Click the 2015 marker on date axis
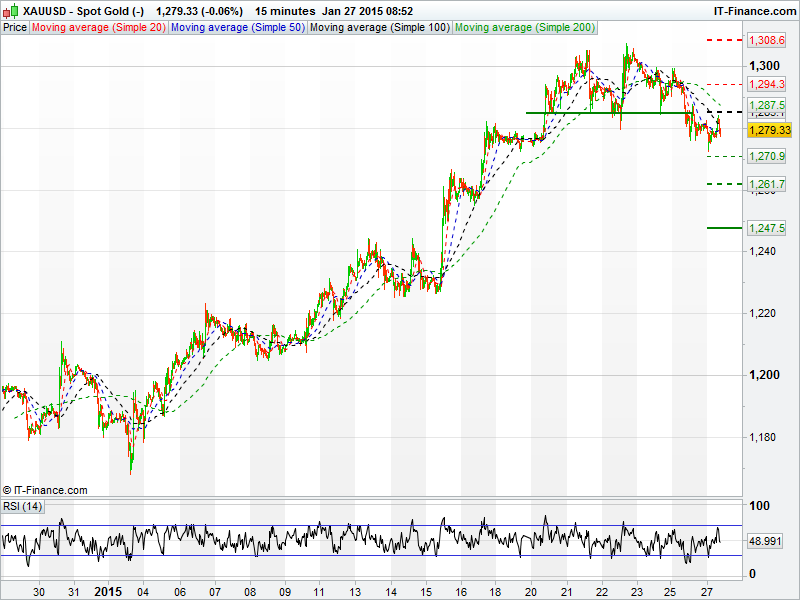 click(107, 591)
